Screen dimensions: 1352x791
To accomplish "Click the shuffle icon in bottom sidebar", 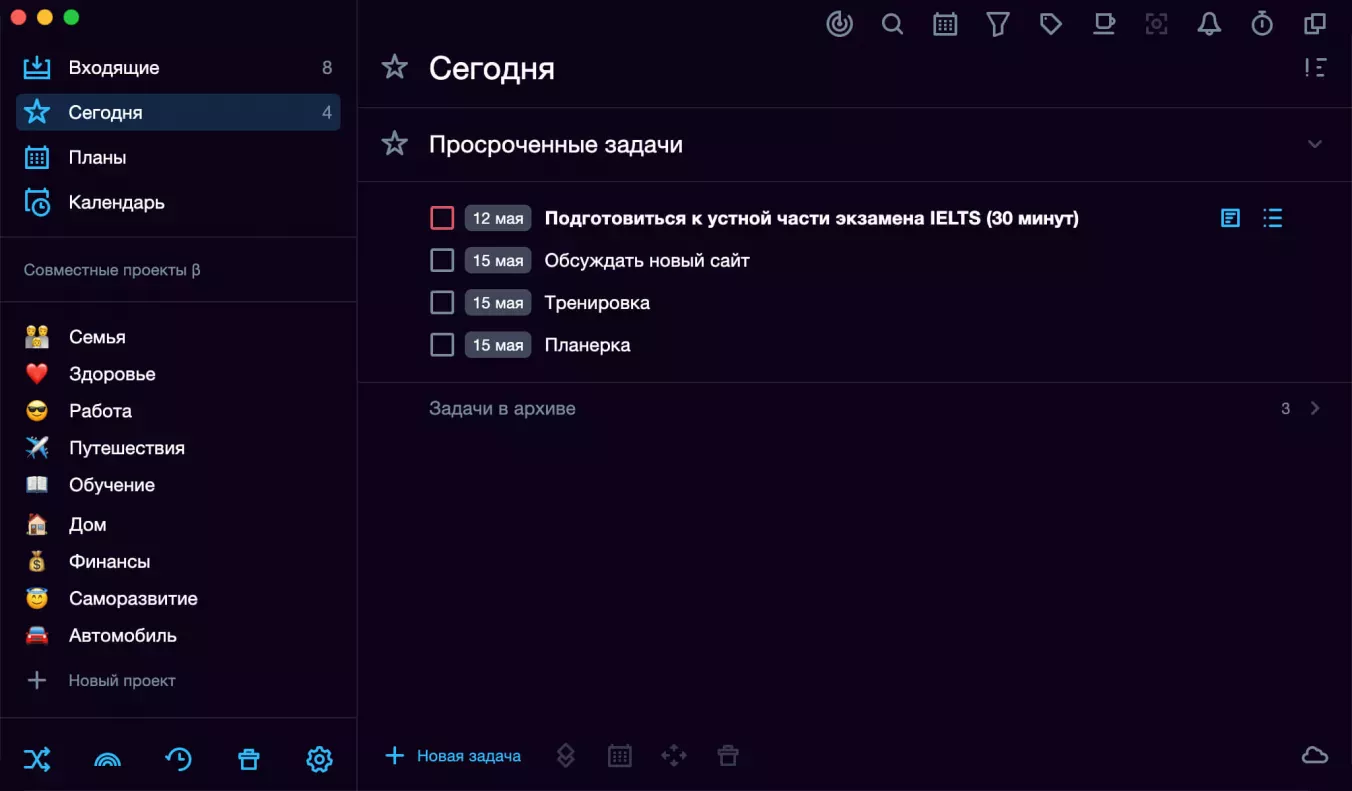I will coord(37,760).
